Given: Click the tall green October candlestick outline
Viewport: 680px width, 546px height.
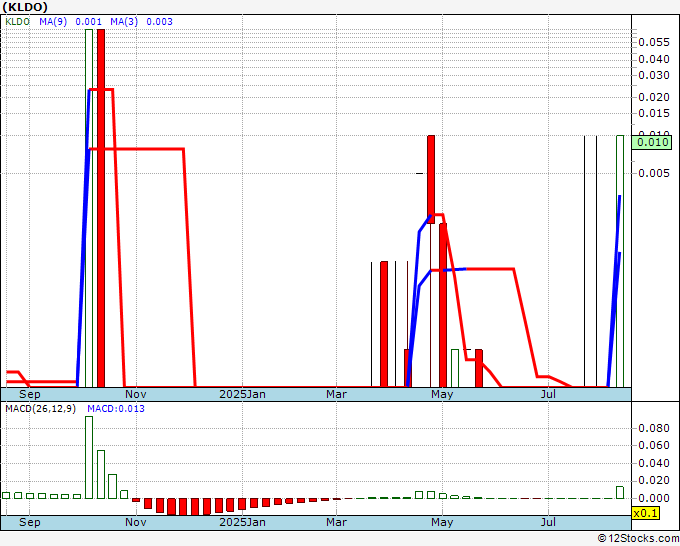Looking at the screenshot, I should [89, 208].
